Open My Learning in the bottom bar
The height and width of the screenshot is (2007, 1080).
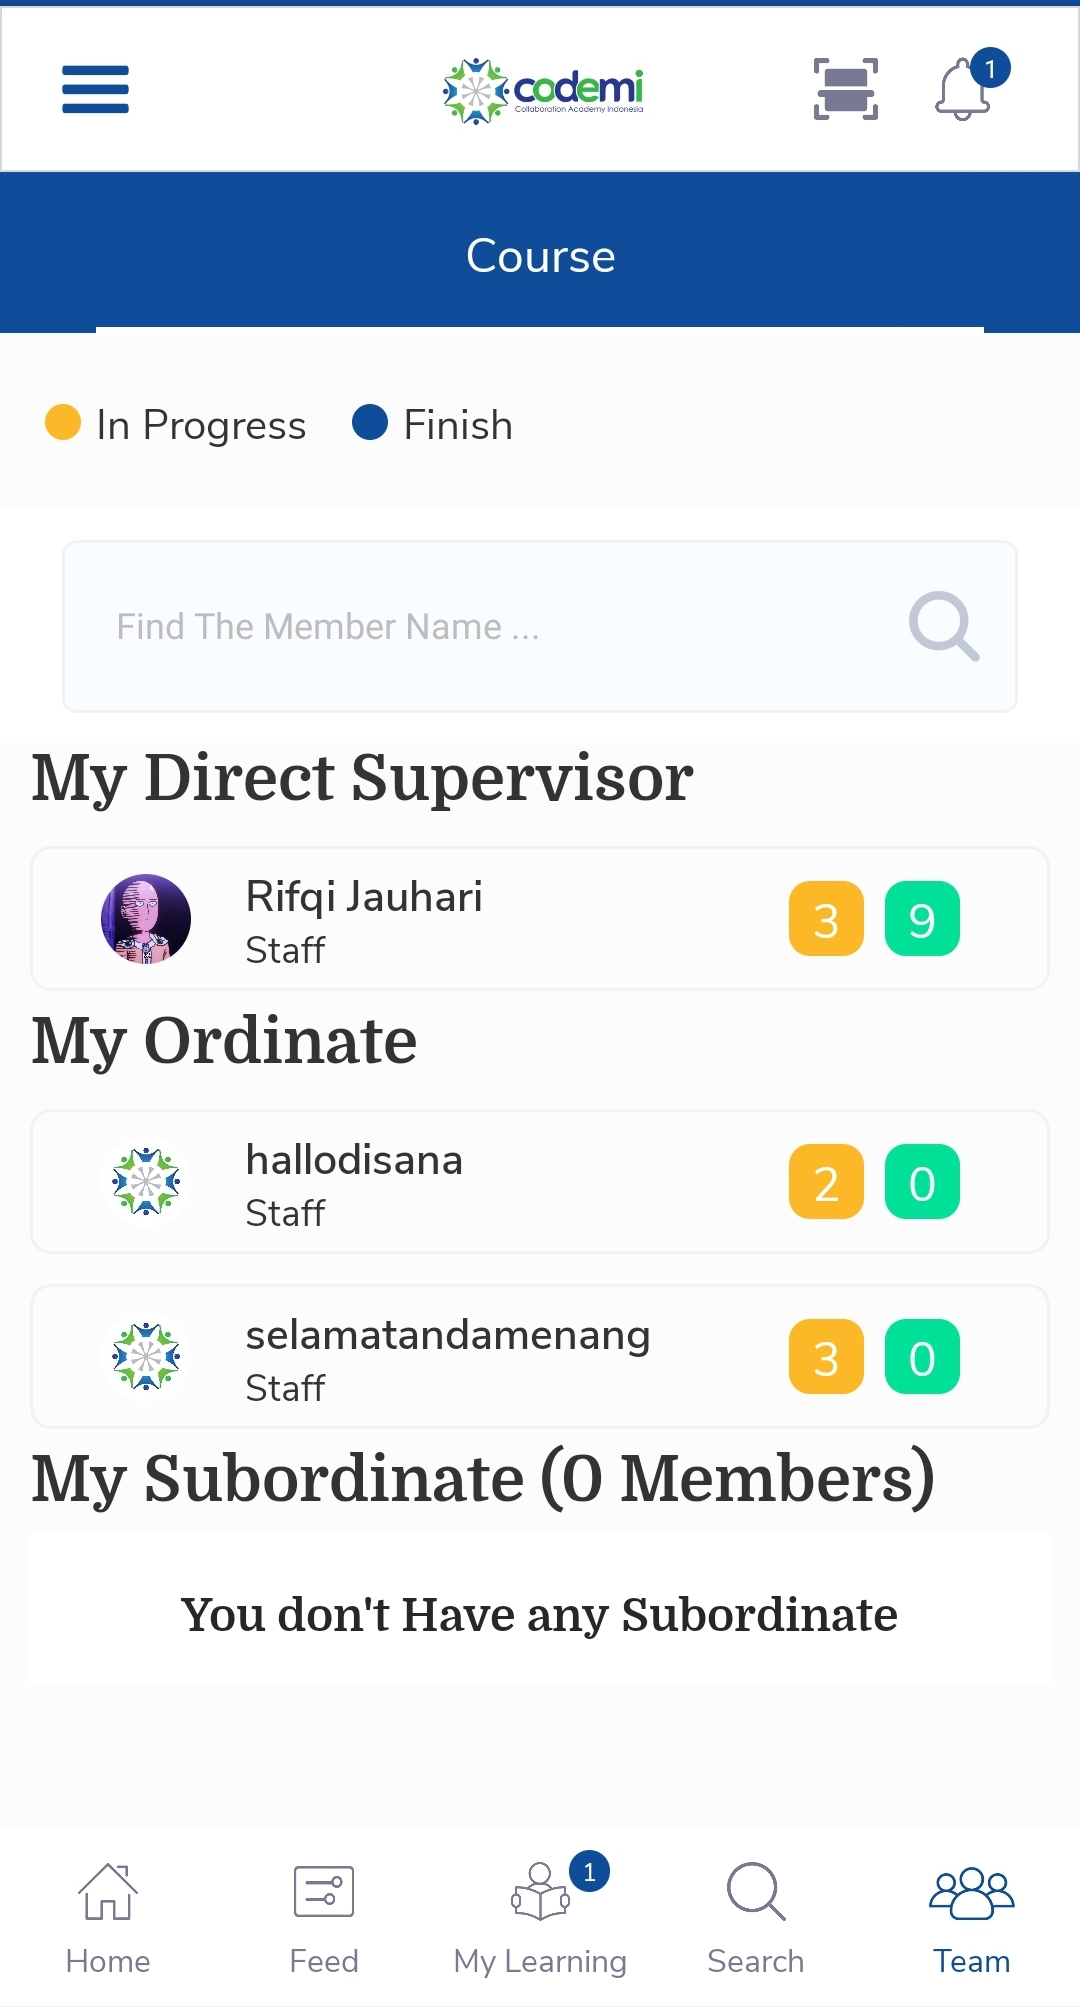pyautogui.click(x=540, y=1918)
